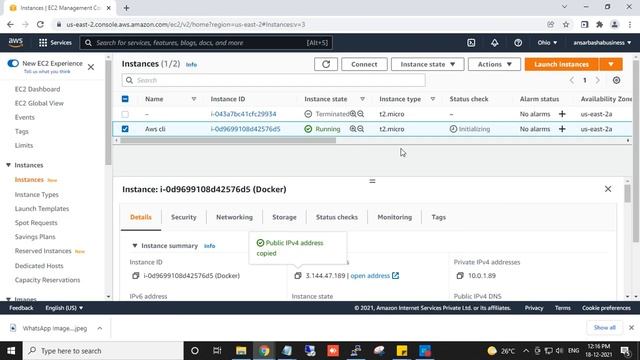Screen dimensions: 640x360
Task: Select the terminated instance checkbox
Action: [x=125, y=114]
